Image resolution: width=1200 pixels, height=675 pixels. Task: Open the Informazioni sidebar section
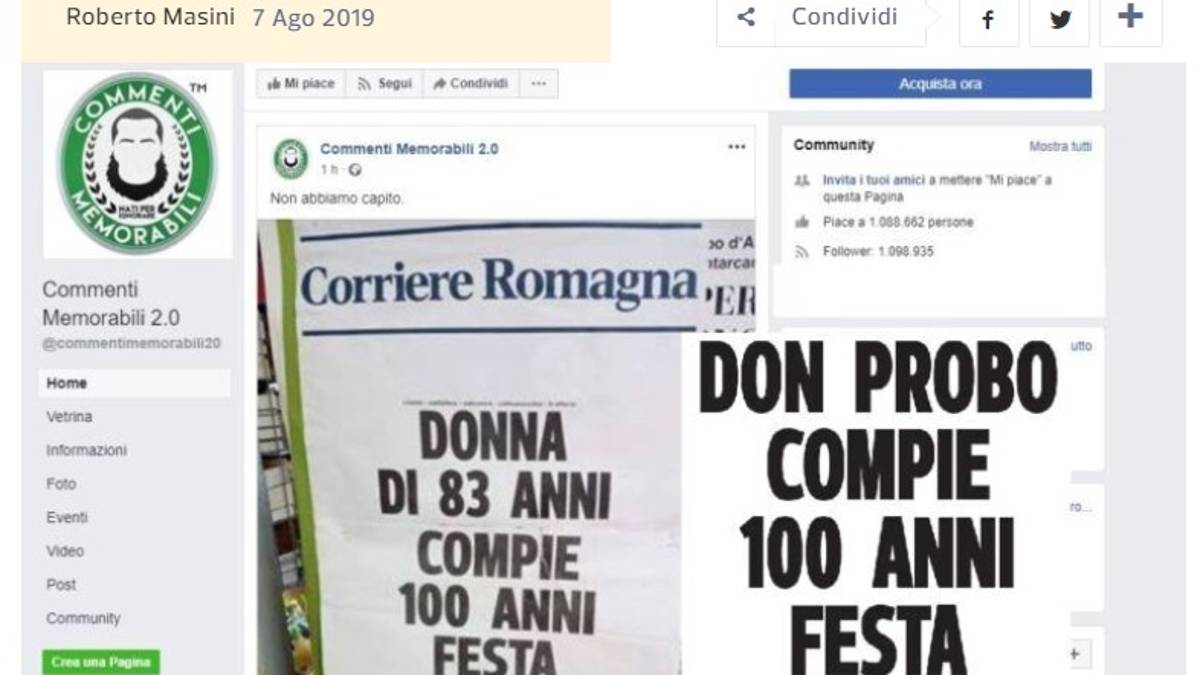pos(86,450)
